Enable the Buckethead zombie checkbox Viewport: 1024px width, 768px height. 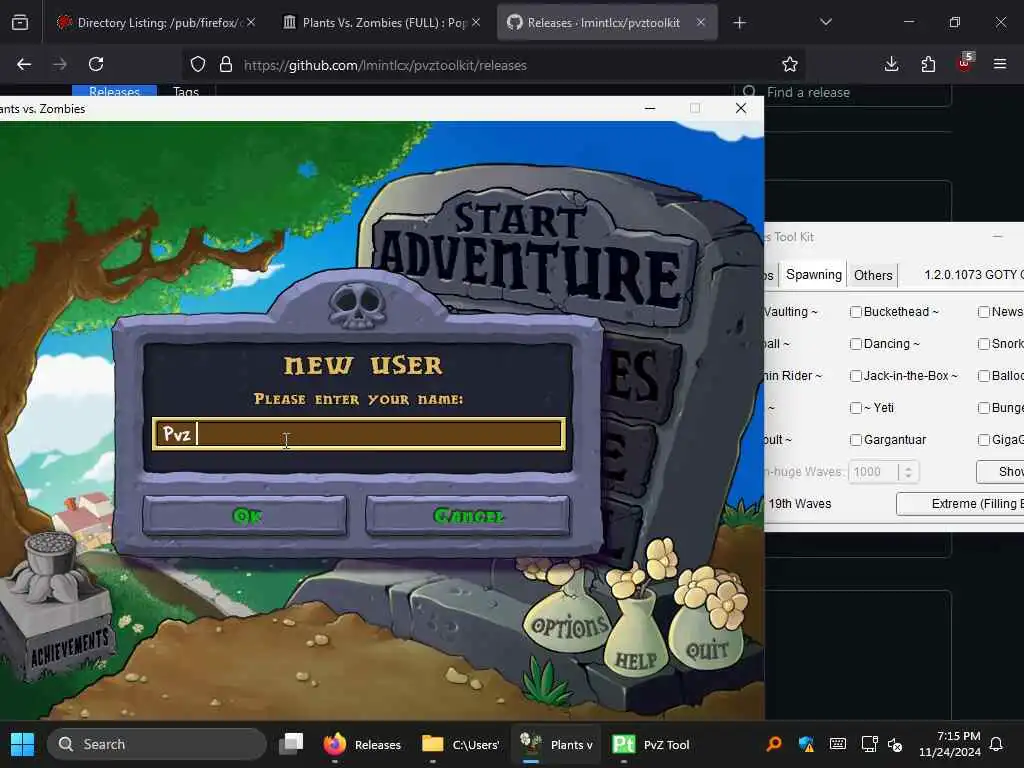[x=856, y=312]
